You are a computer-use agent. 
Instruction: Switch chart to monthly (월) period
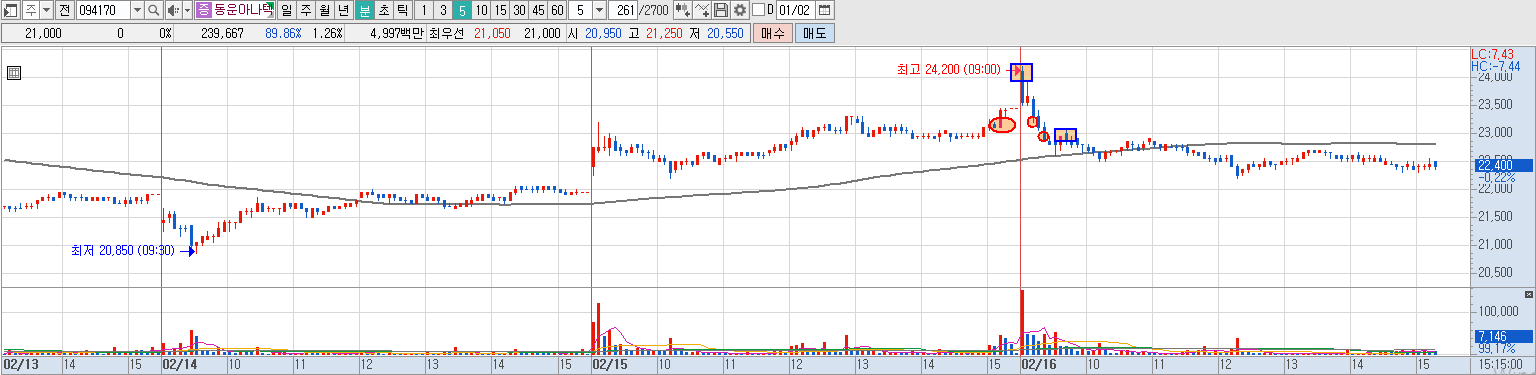pos(325,10)
